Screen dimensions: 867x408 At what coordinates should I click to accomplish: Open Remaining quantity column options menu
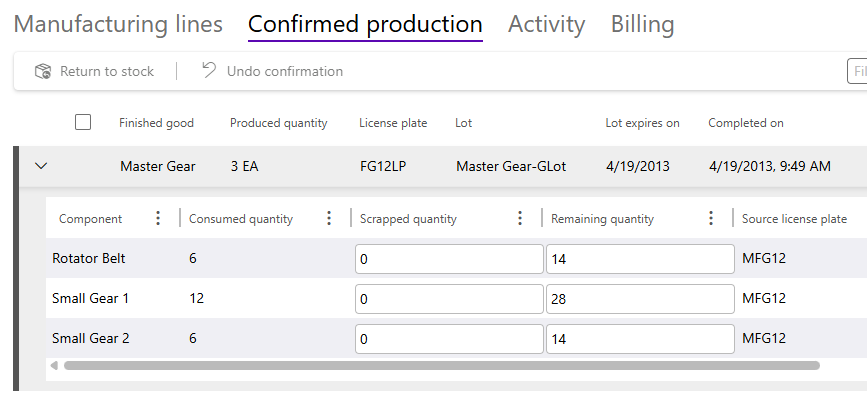(x=711, y=219)
